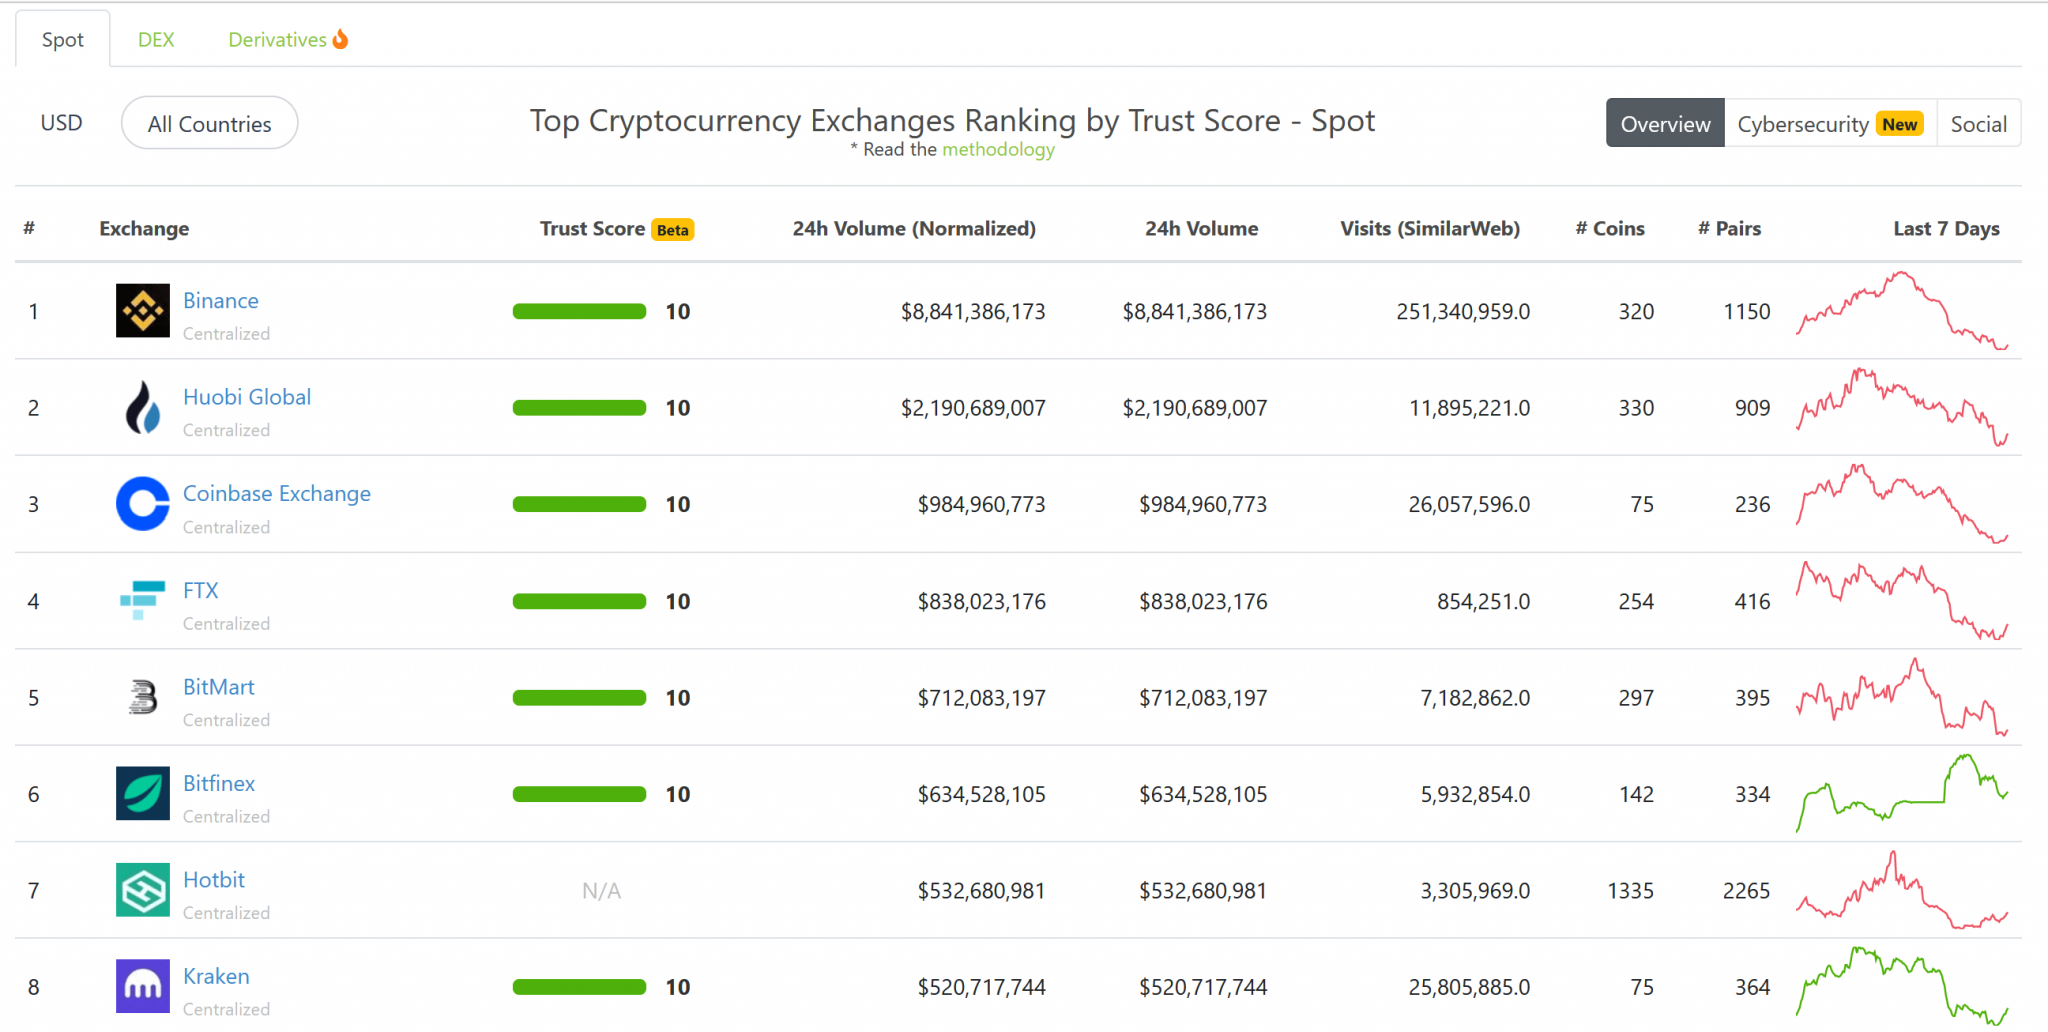2048x1032 pixels.
Task: Open the methodology link
Action: (x=997, y=149)
